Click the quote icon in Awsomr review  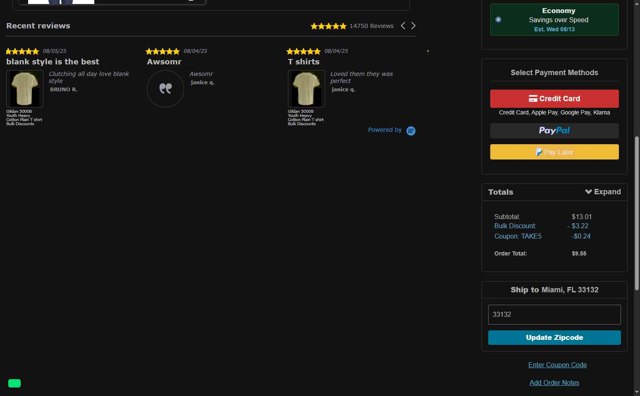click(165, 89)
